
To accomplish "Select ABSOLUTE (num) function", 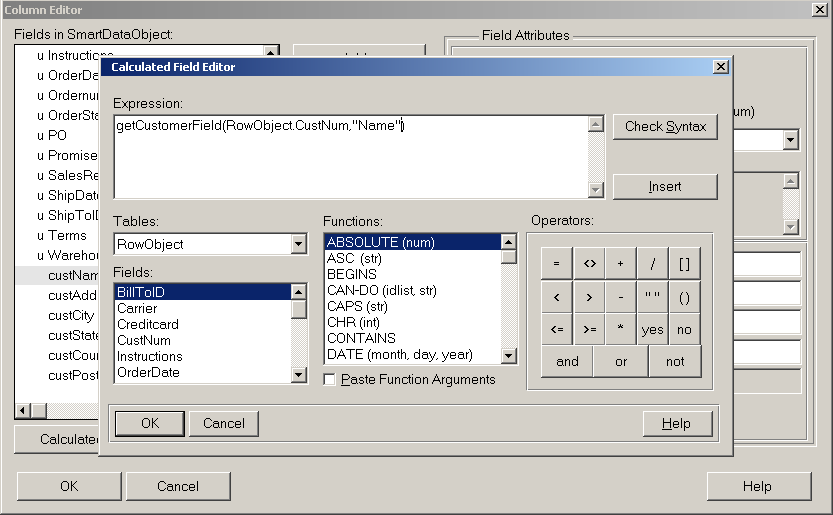I will tap(413, 242).
